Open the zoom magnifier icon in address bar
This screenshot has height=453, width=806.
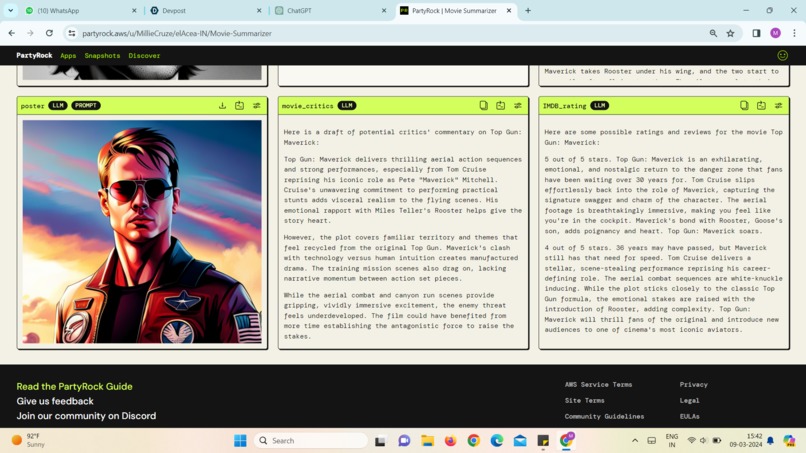[x=713, y=33]
